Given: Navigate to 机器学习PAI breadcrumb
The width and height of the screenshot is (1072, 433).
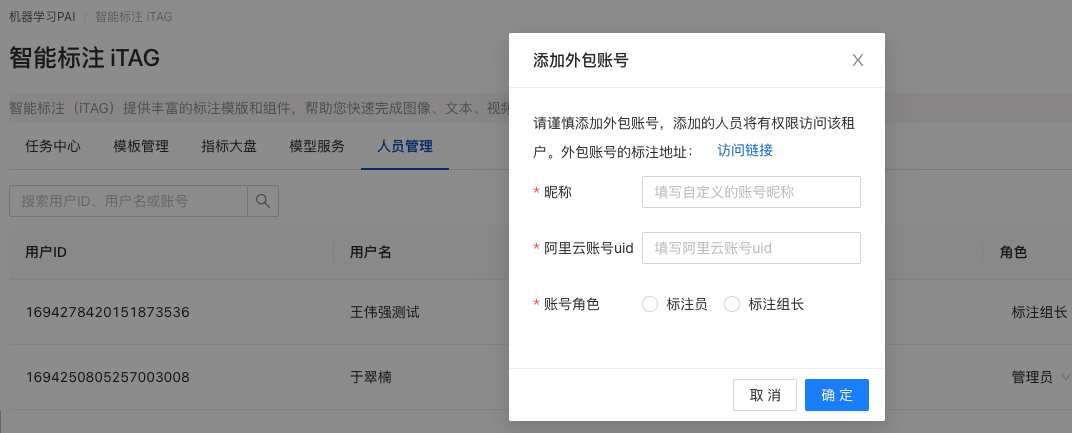Looking at the screenshot, I should 42,17.
